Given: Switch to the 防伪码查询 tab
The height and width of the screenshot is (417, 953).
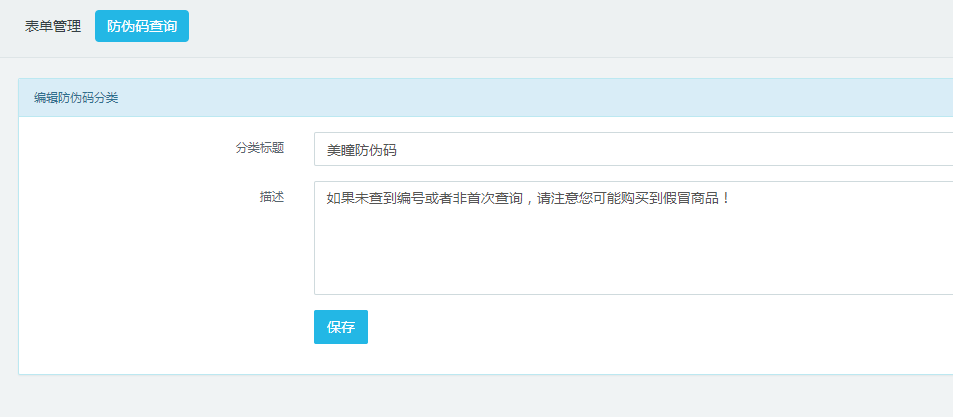Looking at the screenshot, I should pos(142,26).
